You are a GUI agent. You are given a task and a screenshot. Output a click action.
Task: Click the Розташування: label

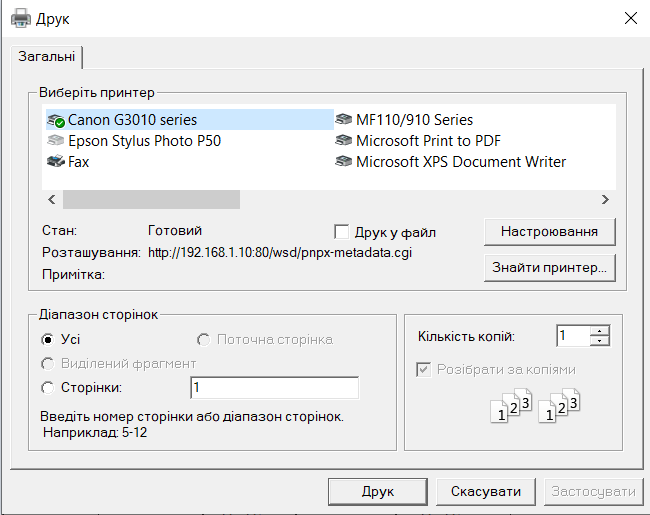point(91,252)
